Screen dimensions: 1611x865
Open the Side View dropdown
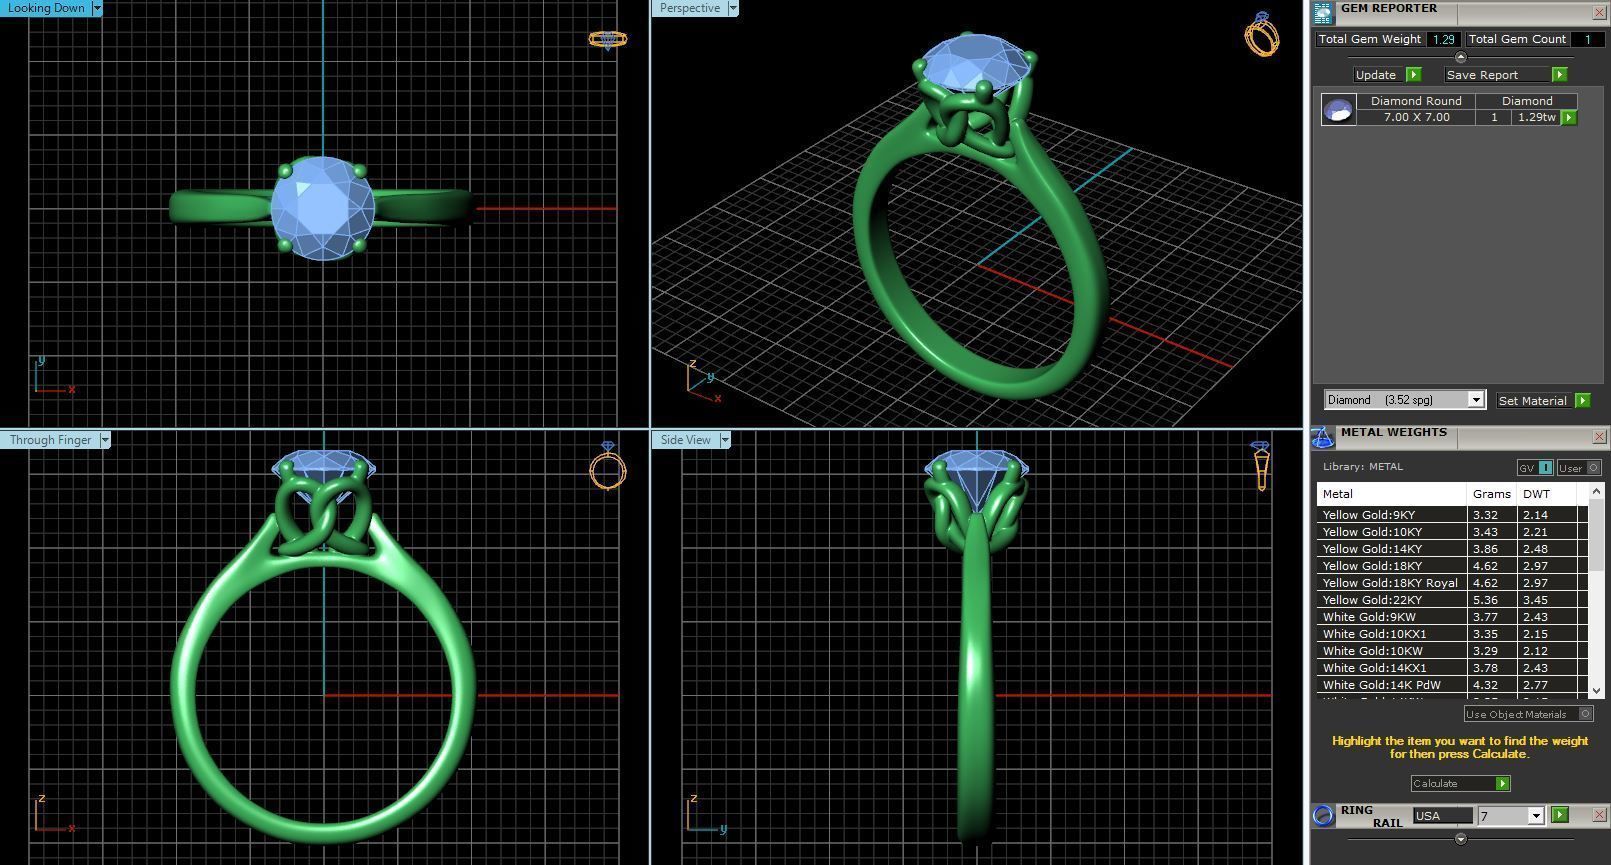(725, 440)
